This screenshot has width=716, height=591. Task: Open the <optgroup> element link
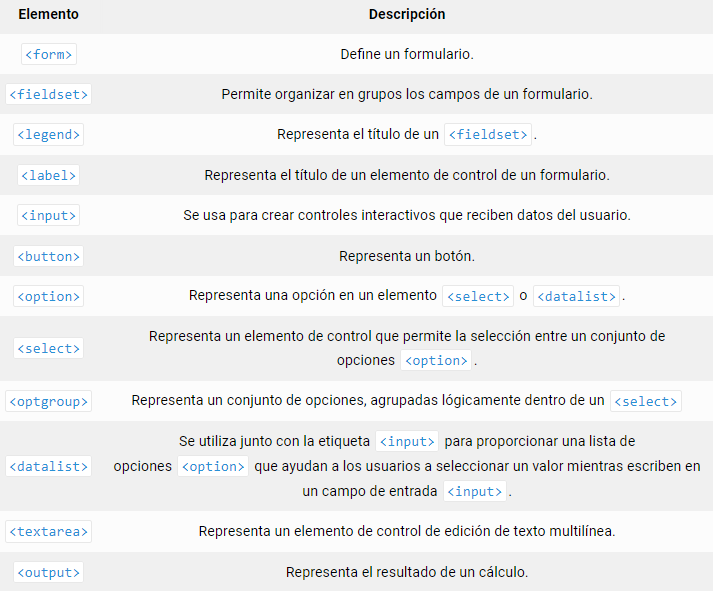[x=48, y=401]
